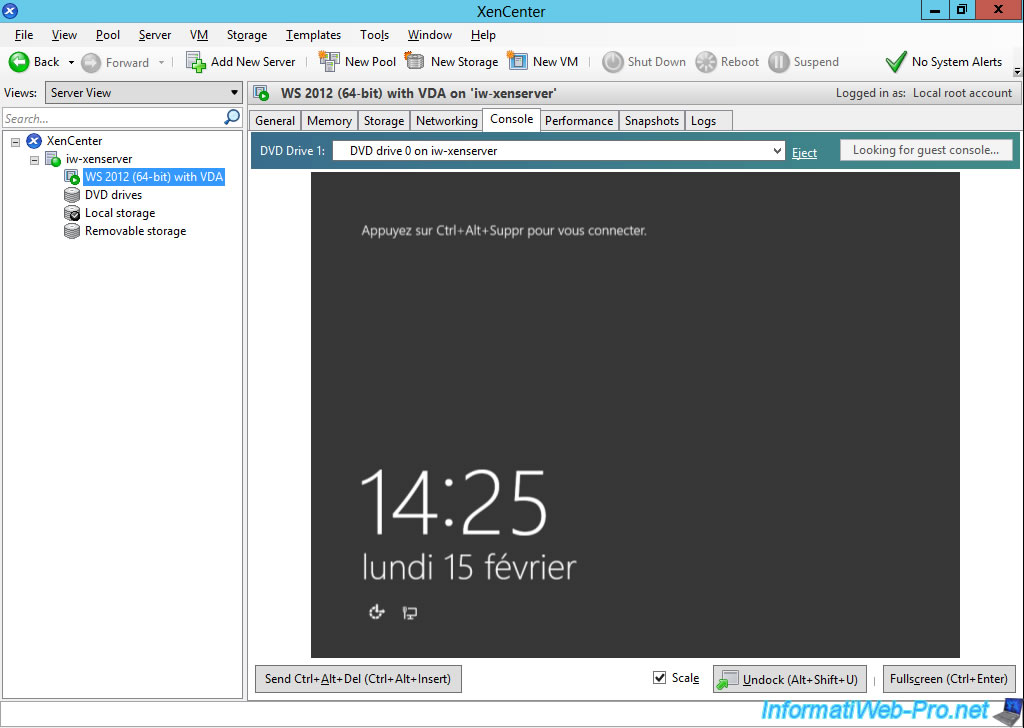Click the Fullscreen button
This screenshot has height=728, width=1024.
(x=949, y=679)
